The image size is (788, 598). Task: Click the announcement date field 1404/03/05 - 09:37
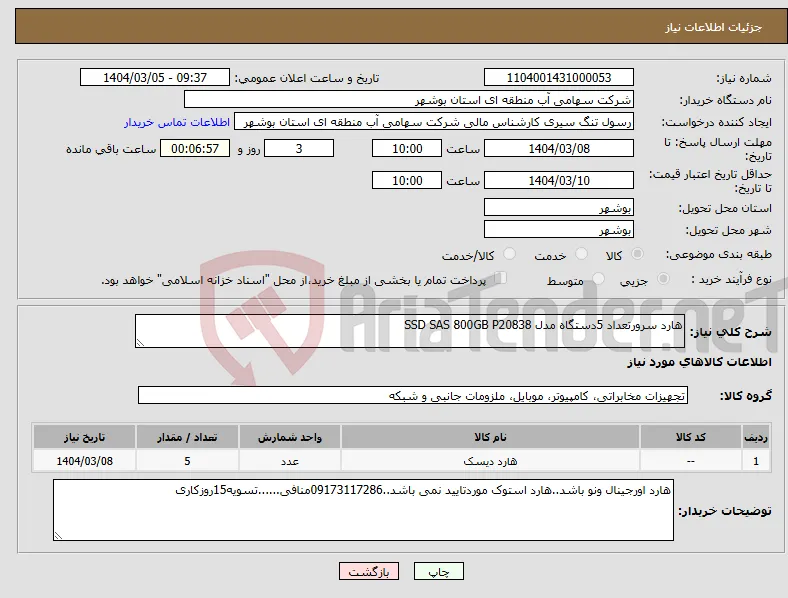click(x=155, y=77)
